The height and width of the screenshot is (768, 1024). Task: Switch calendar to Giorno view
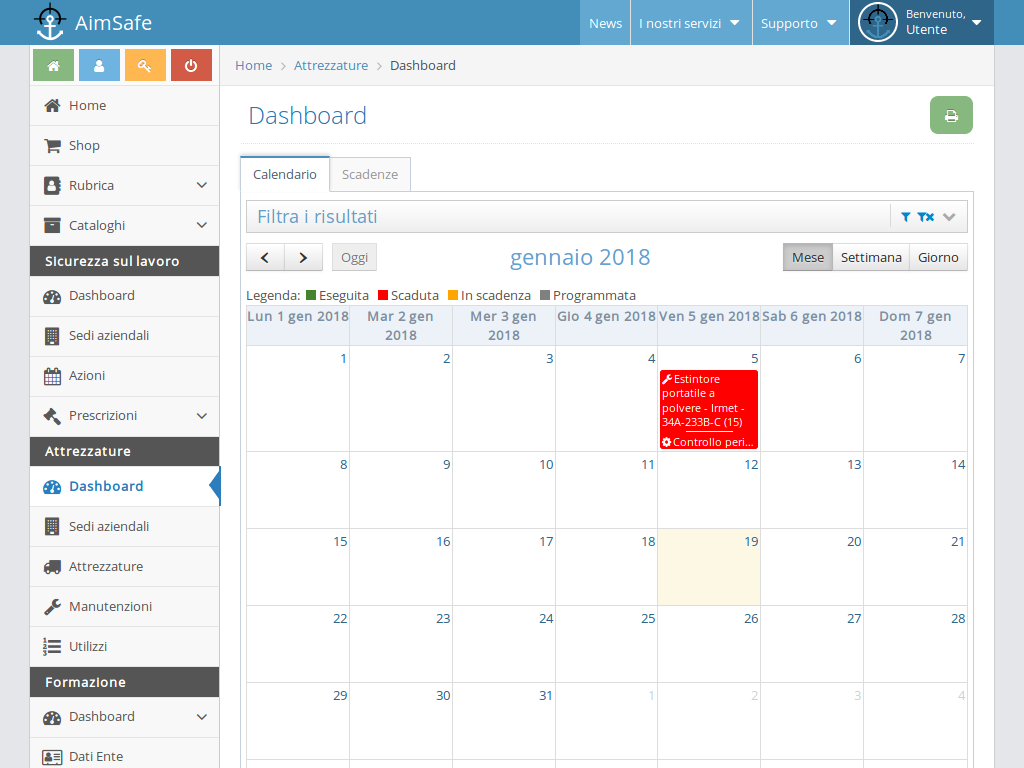tap(938, 257)
